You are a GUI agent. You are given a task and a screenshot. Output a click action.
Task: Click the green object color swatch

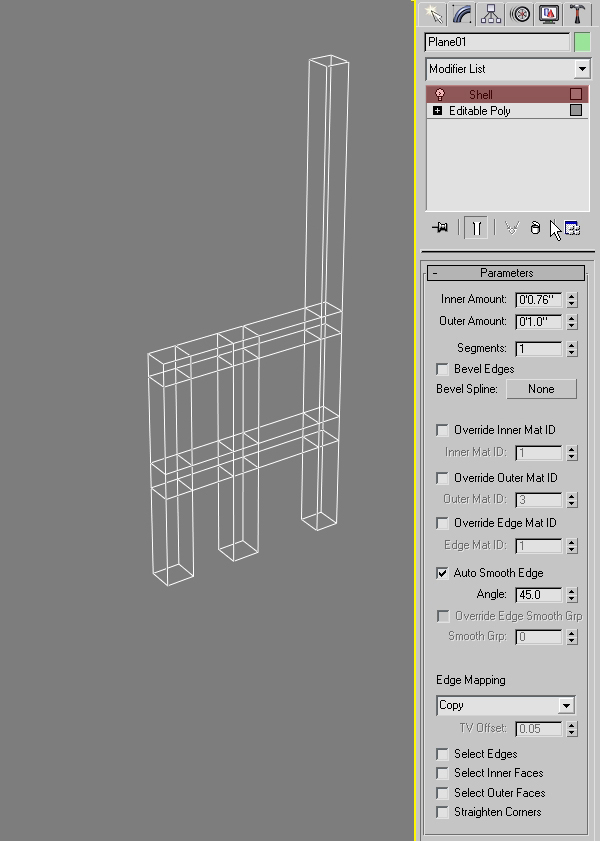(582, 42)
